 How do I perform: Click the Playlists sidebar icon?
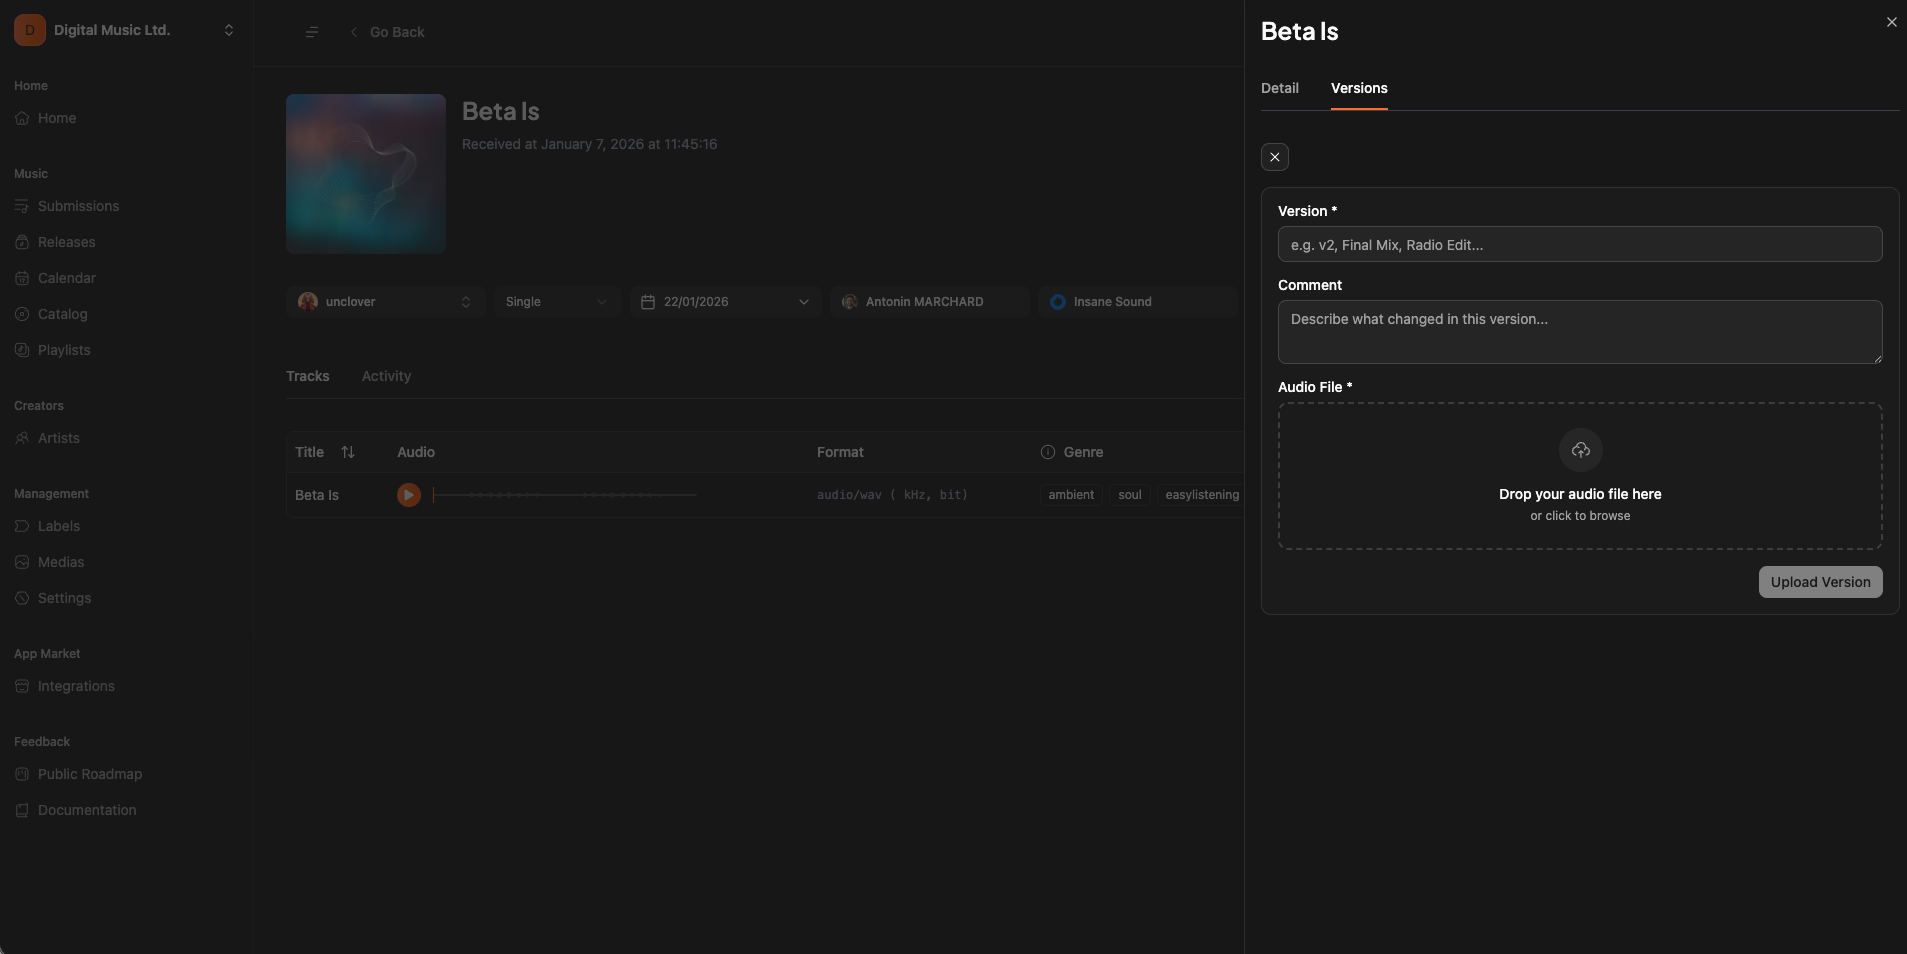22,350
